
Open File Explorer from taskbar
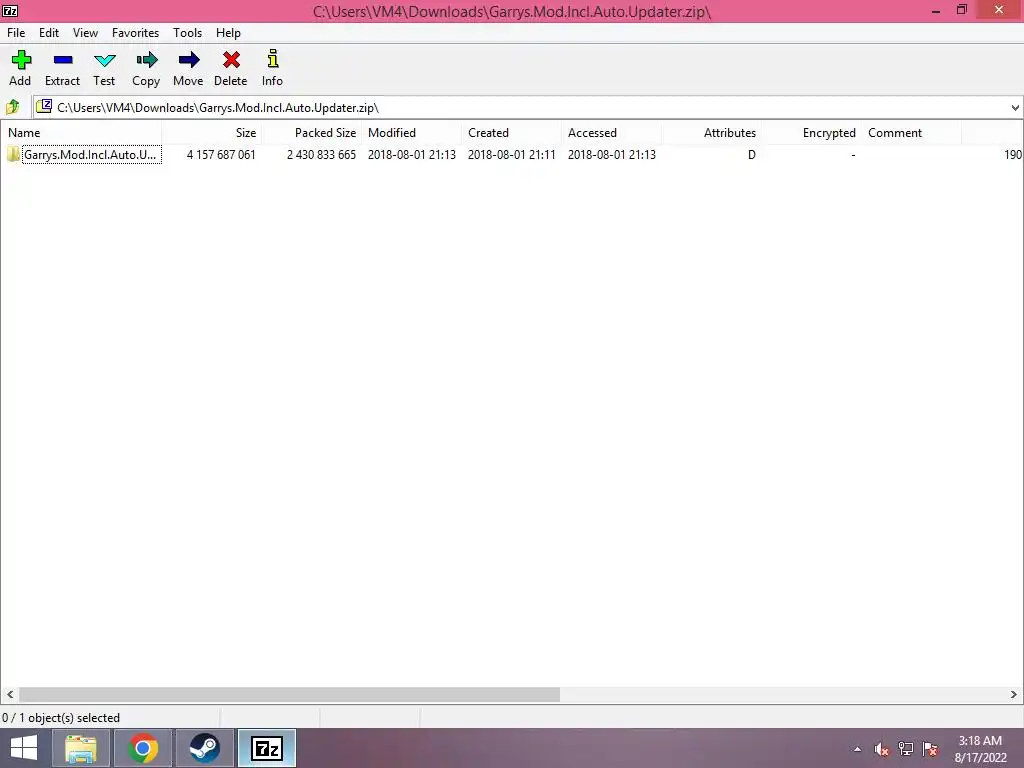80,748
